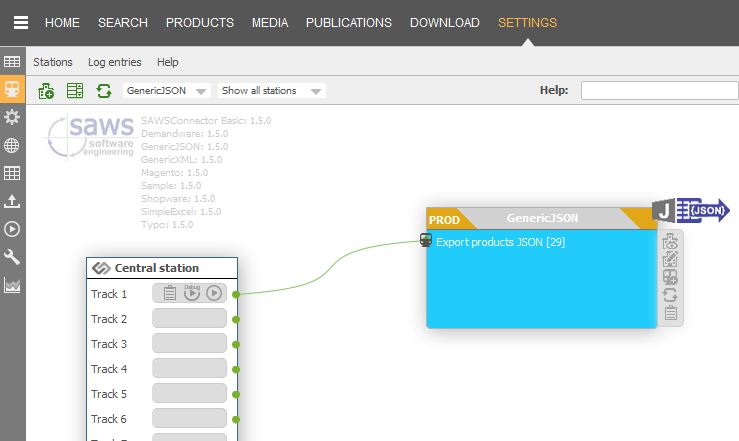
Task: Switch to the PRODUCTS tab
Action: pos(199,23)
